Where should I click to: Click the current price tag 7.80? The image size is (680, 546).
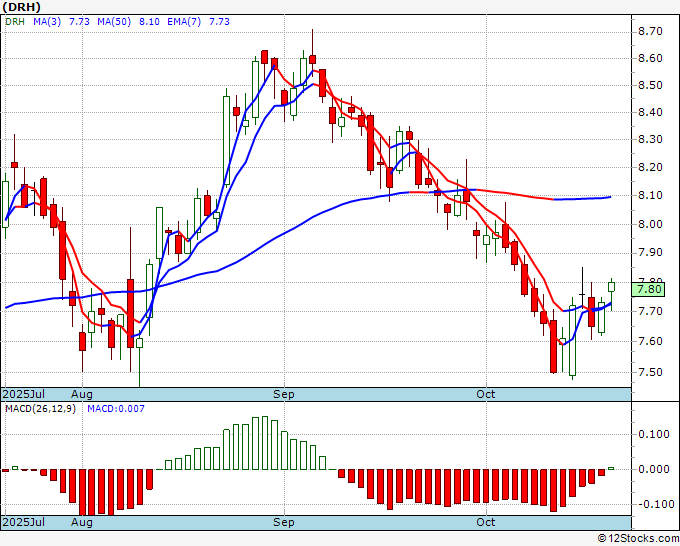tap(649, 289)
